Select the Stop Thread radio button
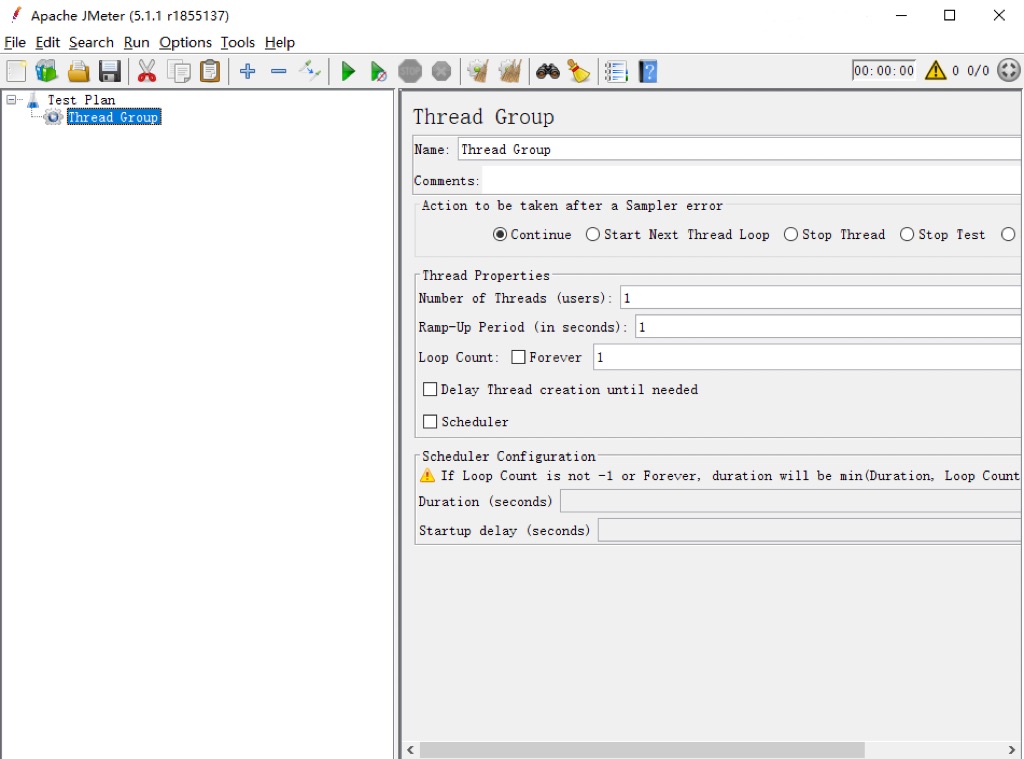The image size is (1024, 759). click(x=790, y=234)
